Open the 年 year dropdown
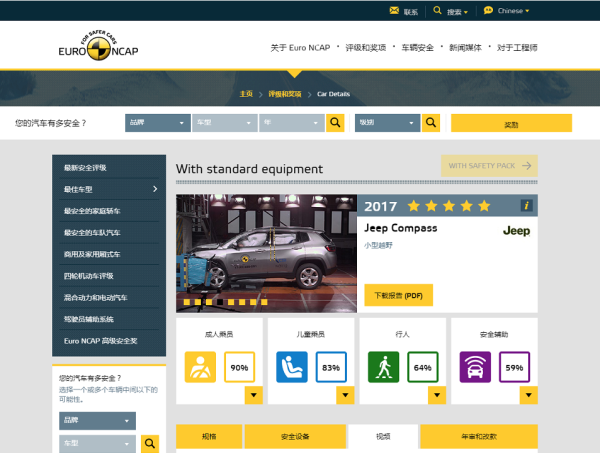The width and height of the screenshot is (600, 453). [x=292, y=123]
